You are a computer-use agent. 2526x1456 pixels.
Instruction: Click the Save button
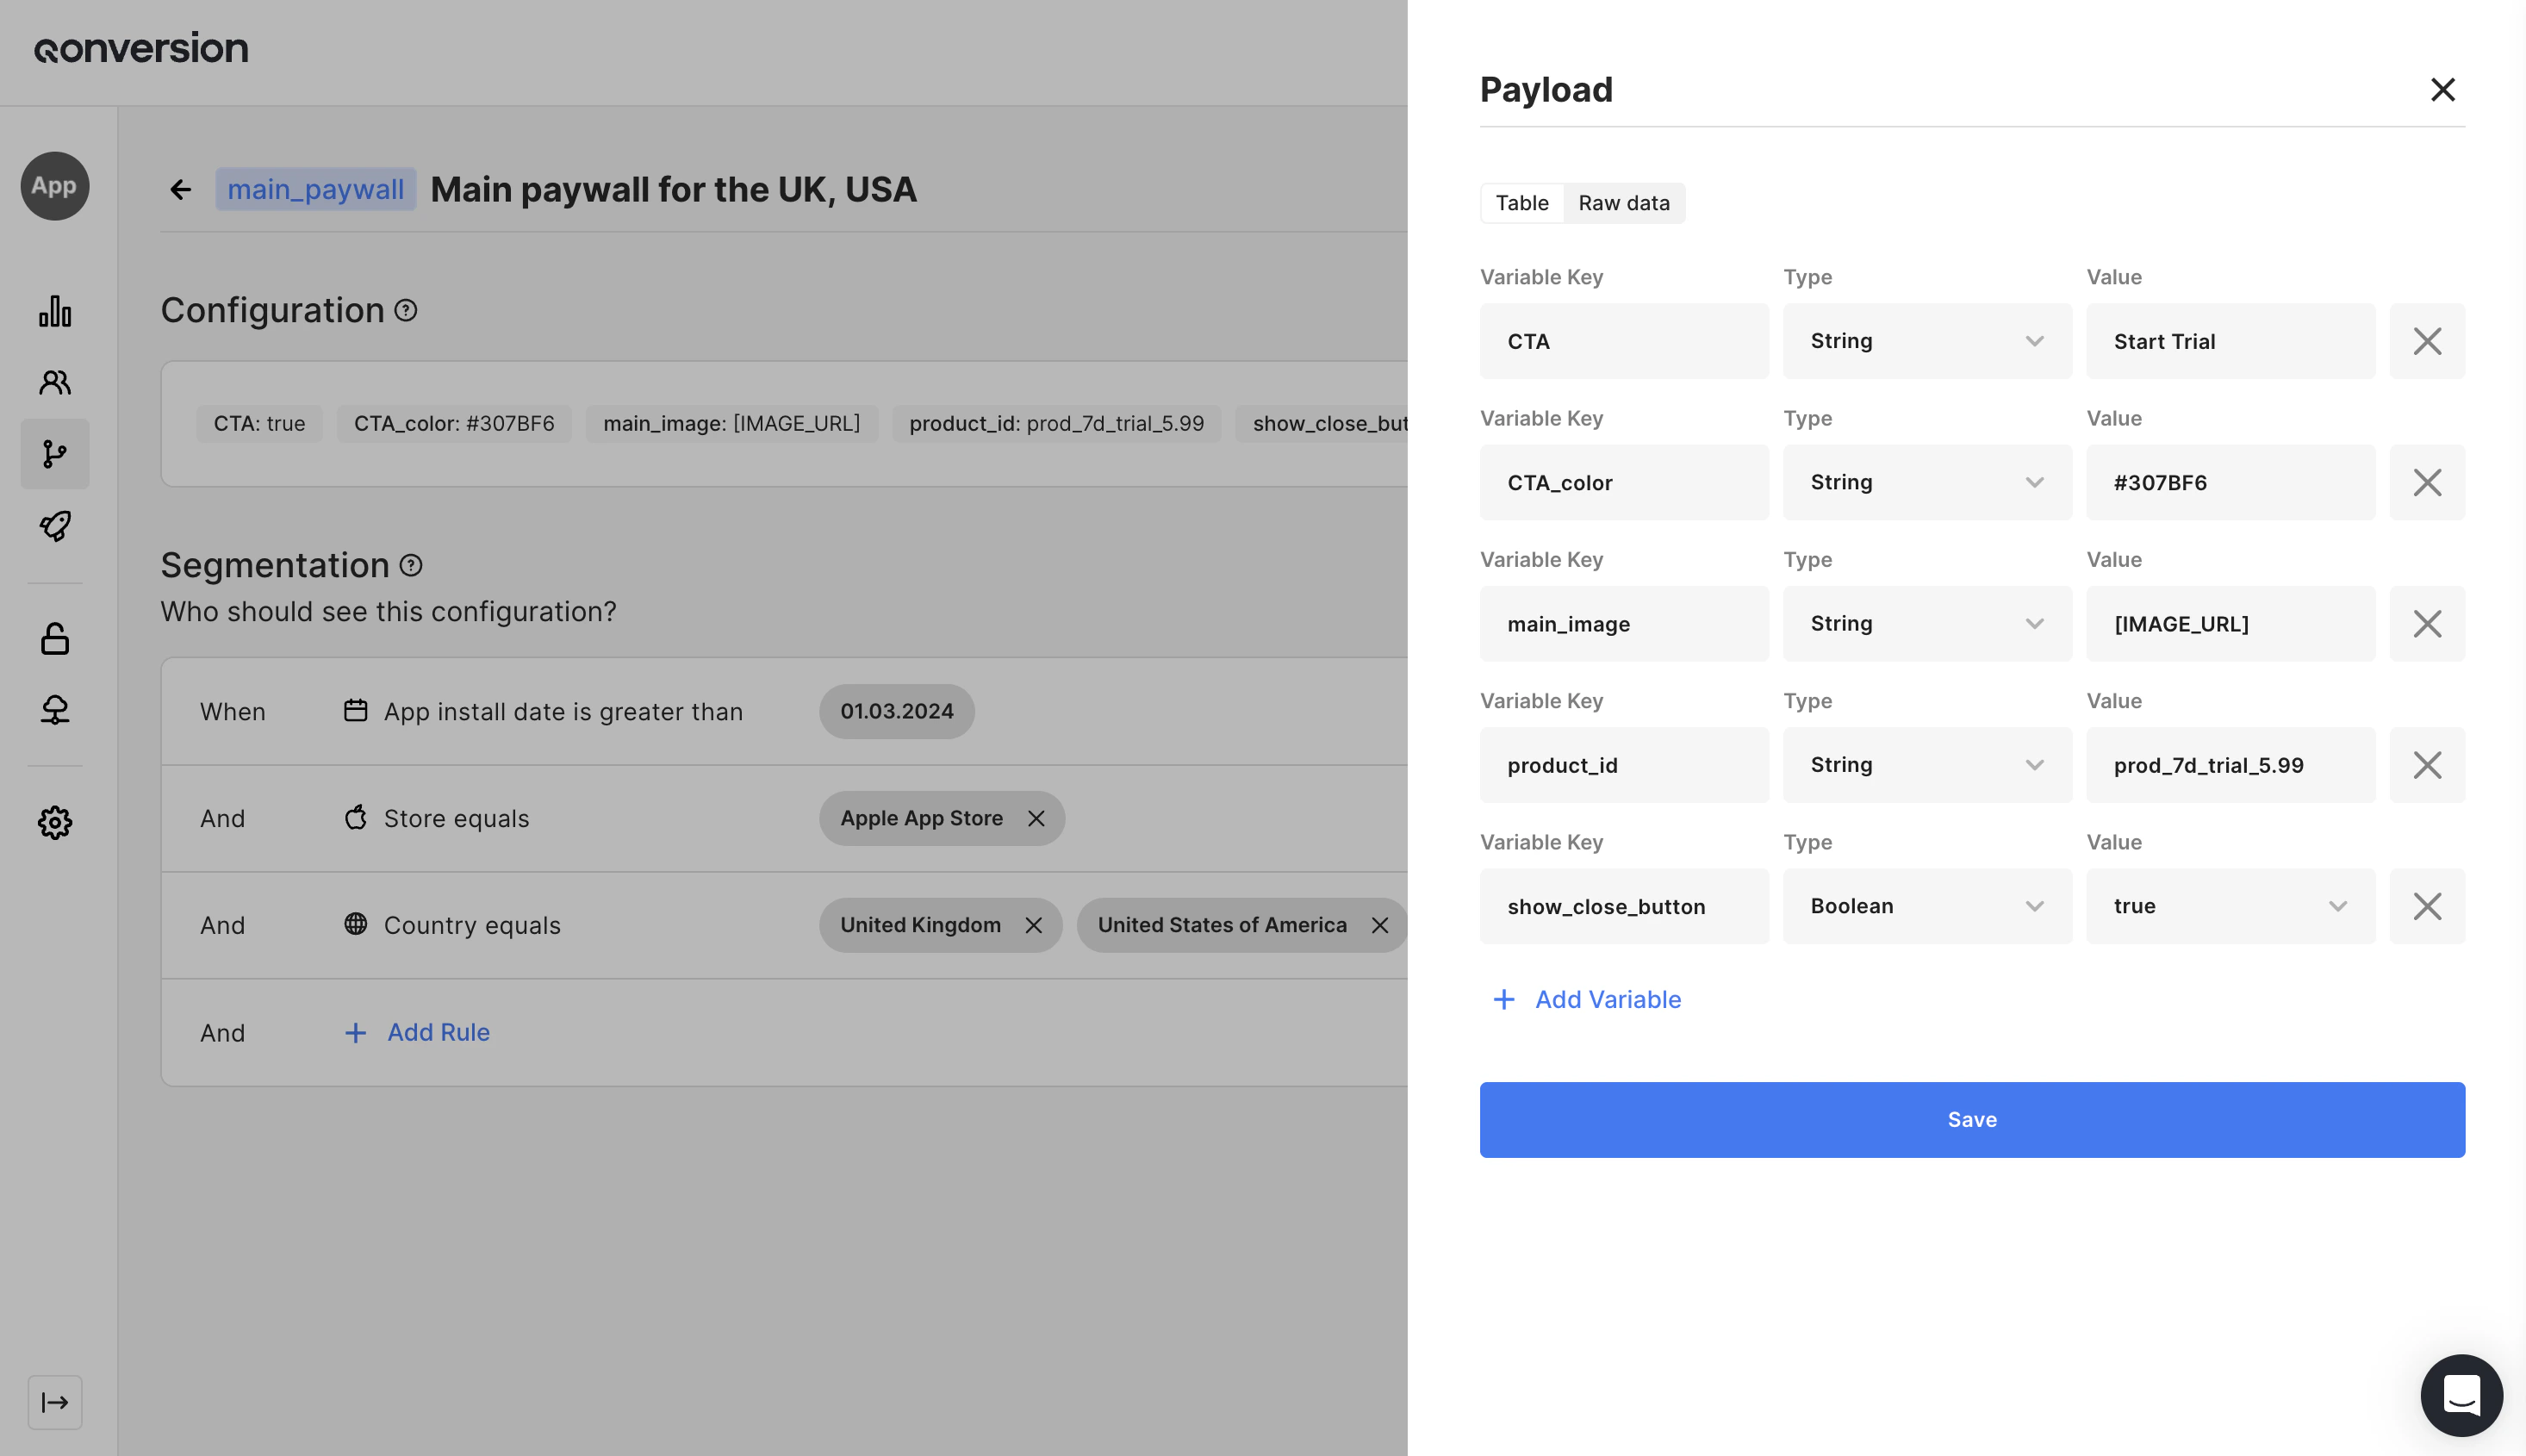pyautogui.click(x=1971, y=1119)
